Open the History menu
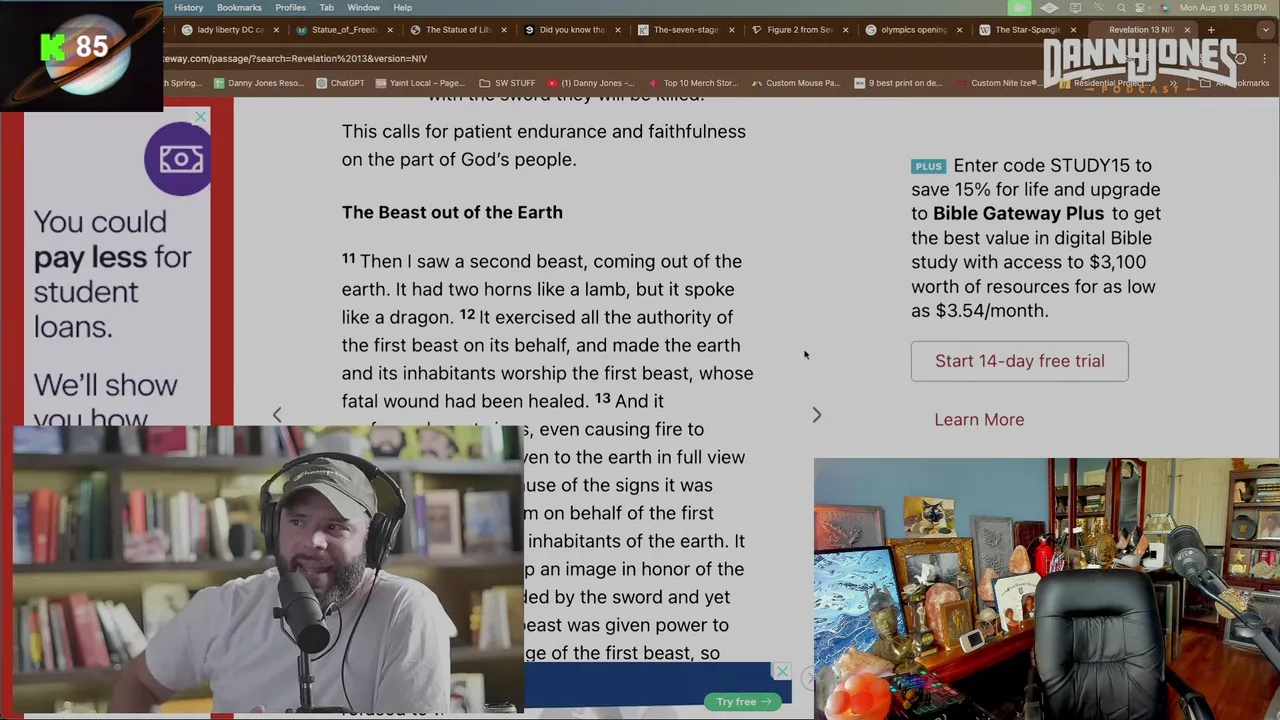1280x720 pixels. tap(188, 8)
